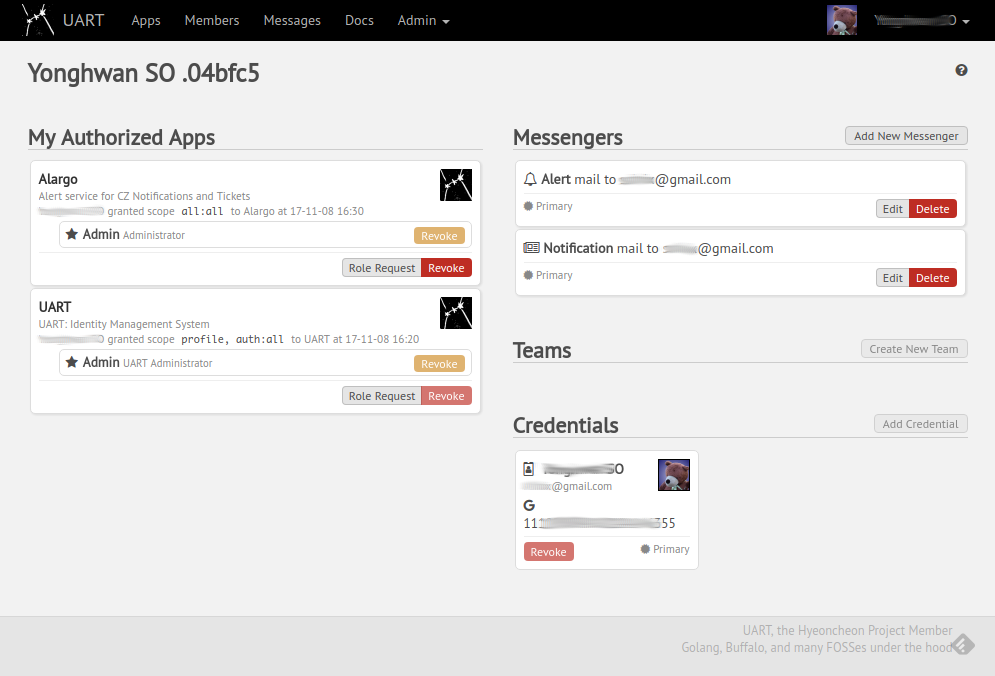Image resolution: width=995 pixels, height=676 pixels.
Task: Revoke the Alargo Administrator role
Action: 439,235
